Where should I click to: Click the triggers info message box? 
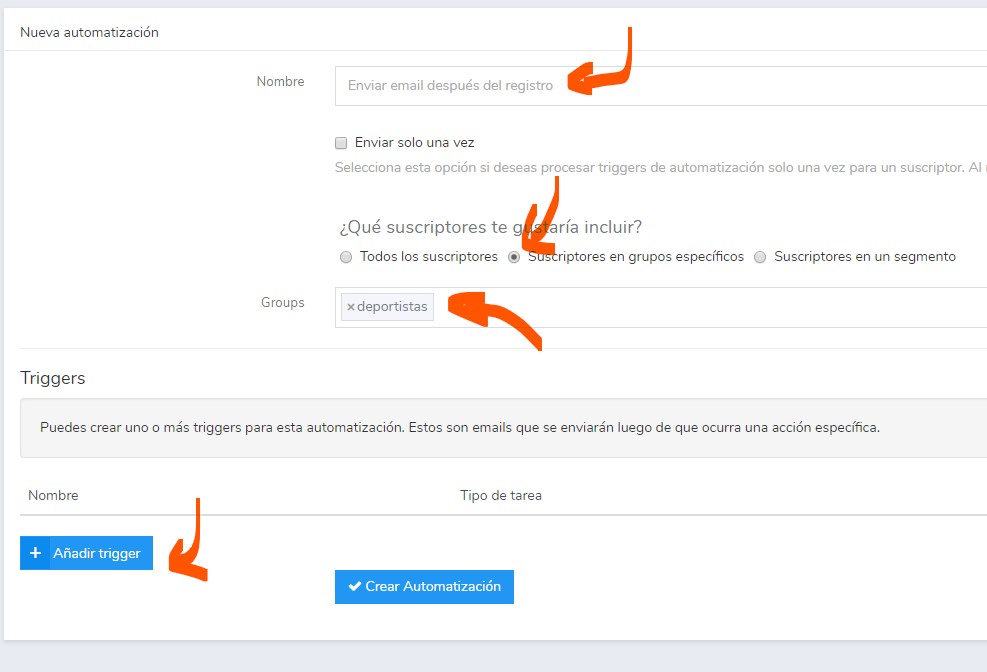tap(504, 428)
